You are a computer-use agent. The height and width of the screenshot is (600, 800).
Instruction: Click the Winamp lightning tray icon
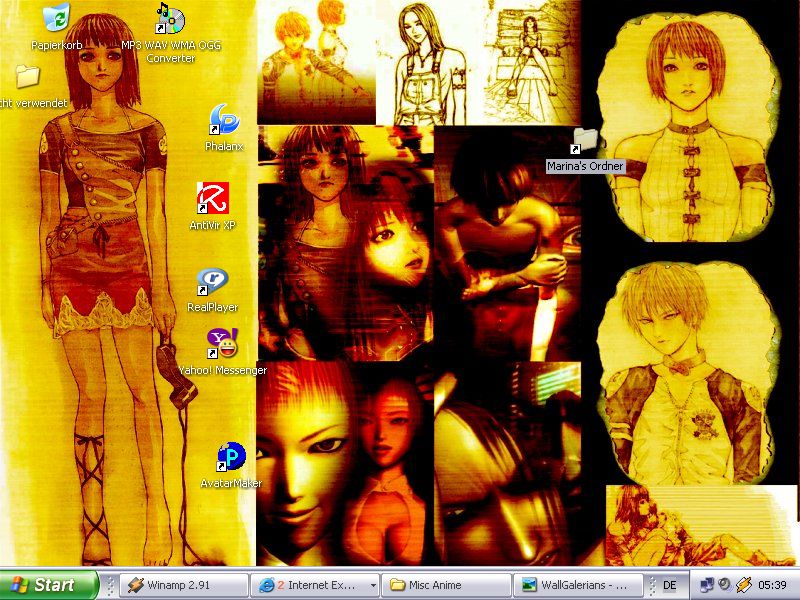(x=743, y=585)
